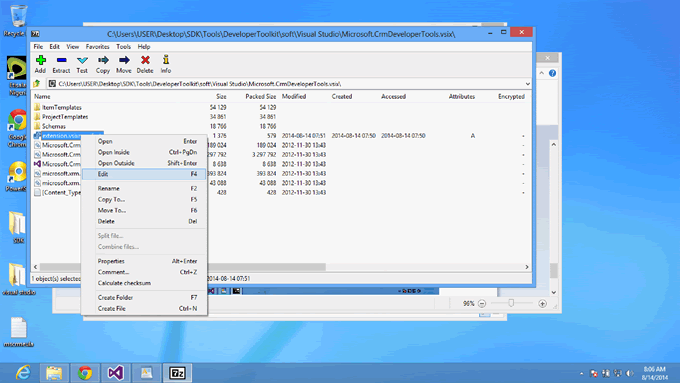
Task: Click zoom slider handle in background window
Action: coord(511,303)
